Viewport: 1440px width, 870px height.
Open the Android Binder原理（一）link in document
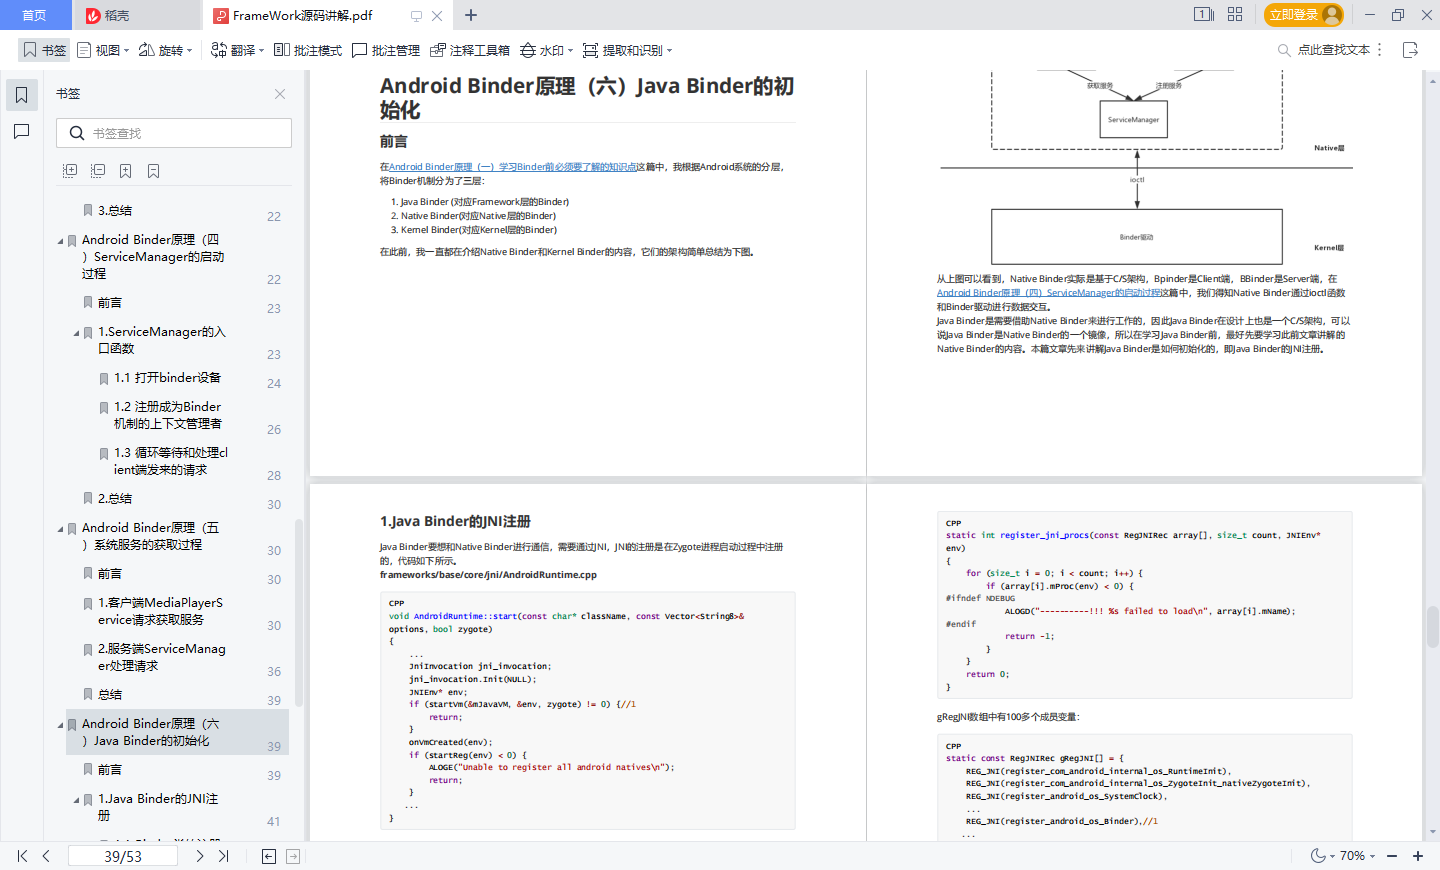coord(512,167)
